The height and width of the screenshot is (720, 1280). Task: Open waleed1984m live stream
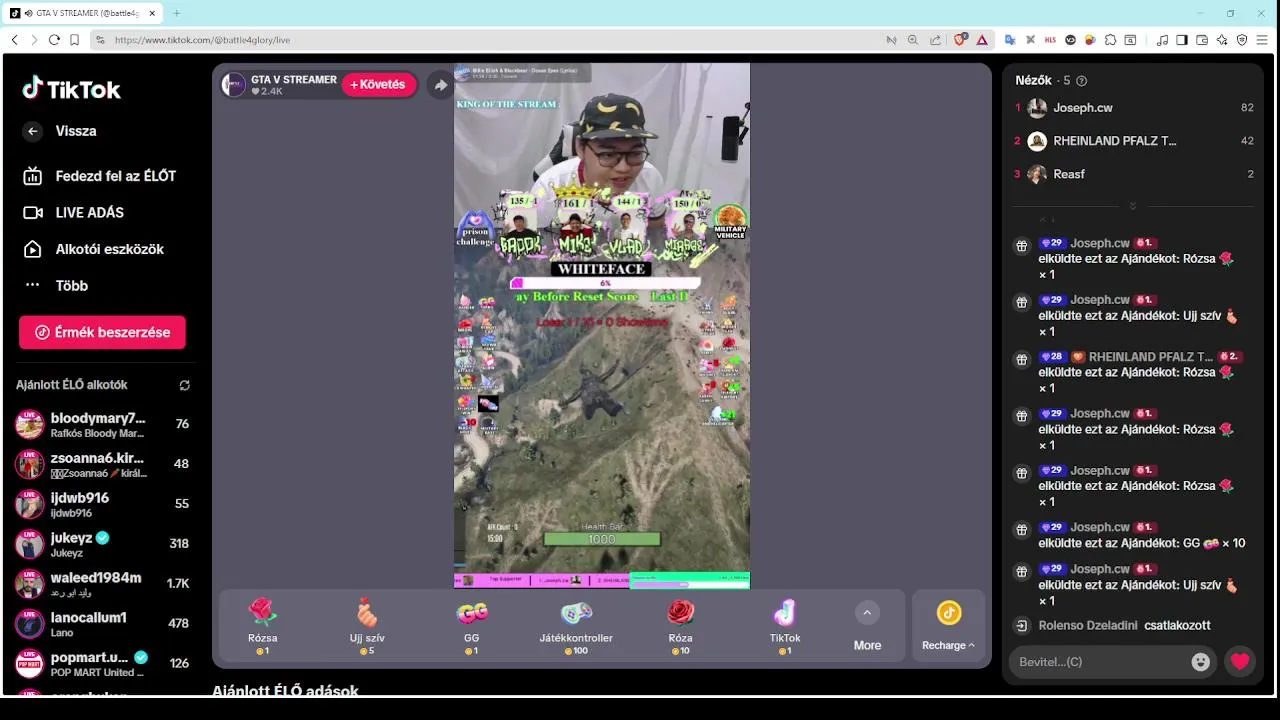coord(102,584)
